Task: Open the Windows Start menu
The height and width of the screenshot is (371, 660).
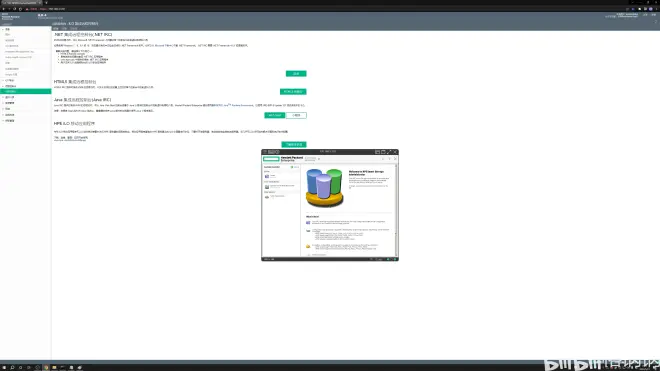Action: pyautogui.click(x=4, y=368)
